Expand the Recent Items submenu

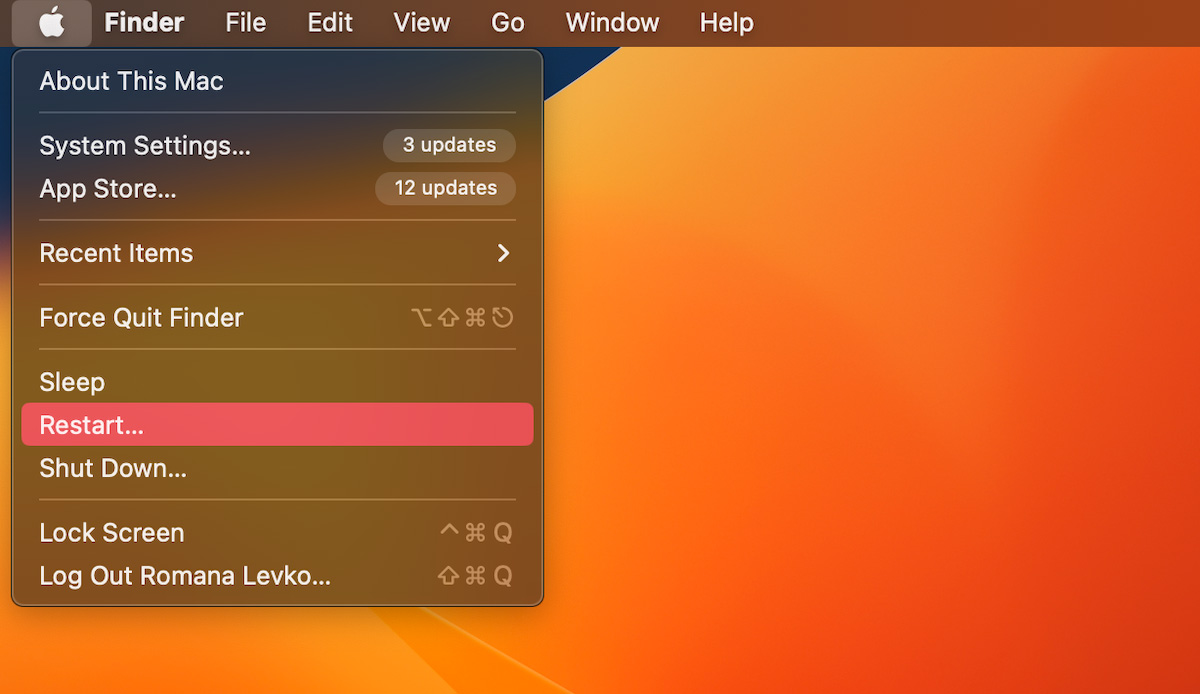click(277, 253)
